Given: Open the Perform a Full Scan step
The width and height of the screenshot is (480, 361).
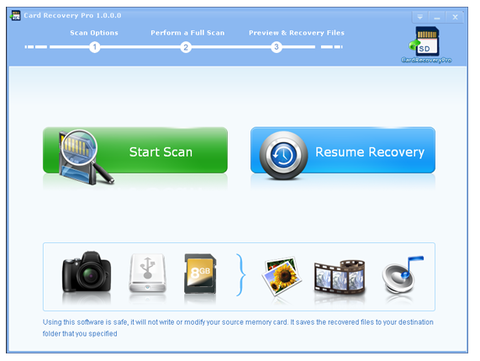Looking at the screenshot, I should pos(187,33).
